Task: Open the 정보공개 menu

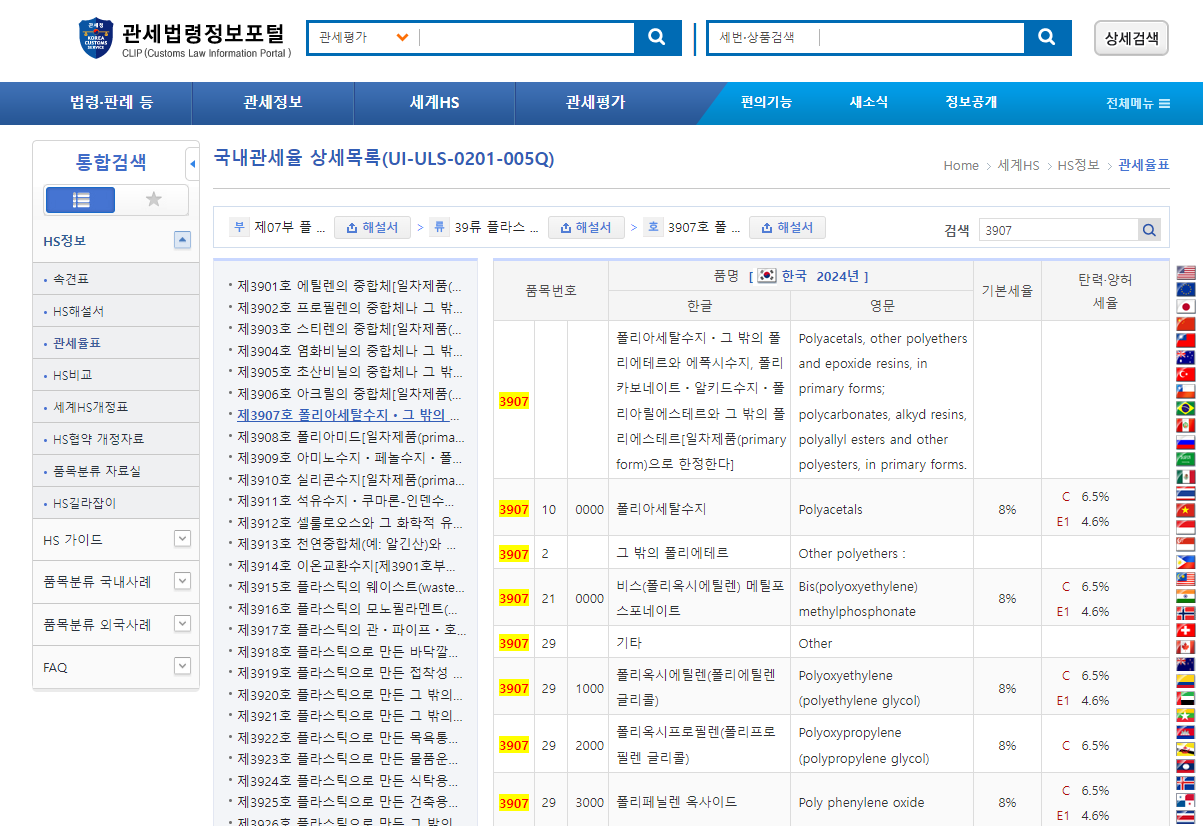Action: tap(971, 102)
